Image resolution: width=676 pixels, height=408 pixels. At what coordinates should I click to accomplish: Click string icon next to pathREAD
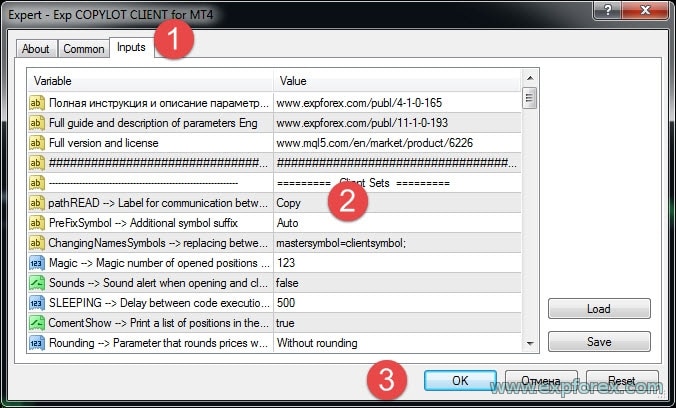point(37,203)
